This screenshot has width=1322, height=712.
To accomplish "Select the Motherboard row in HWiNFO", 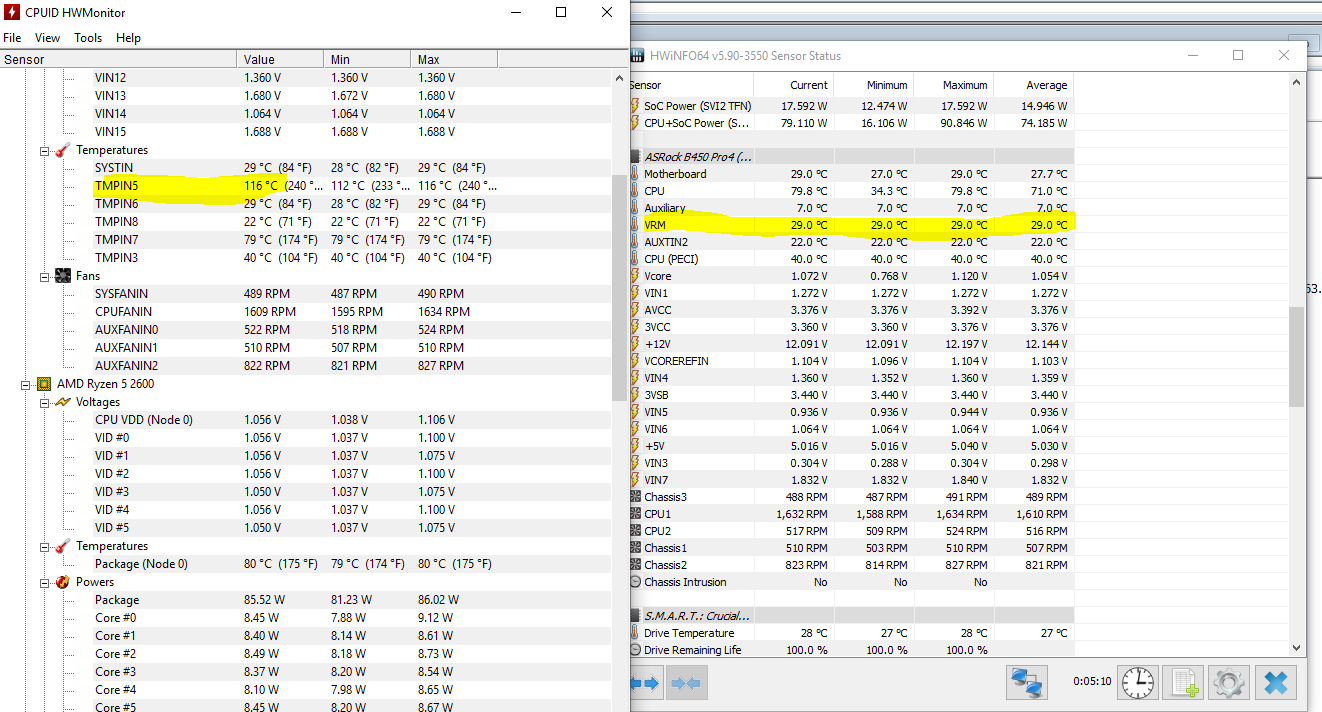I will tap(852, 174).
